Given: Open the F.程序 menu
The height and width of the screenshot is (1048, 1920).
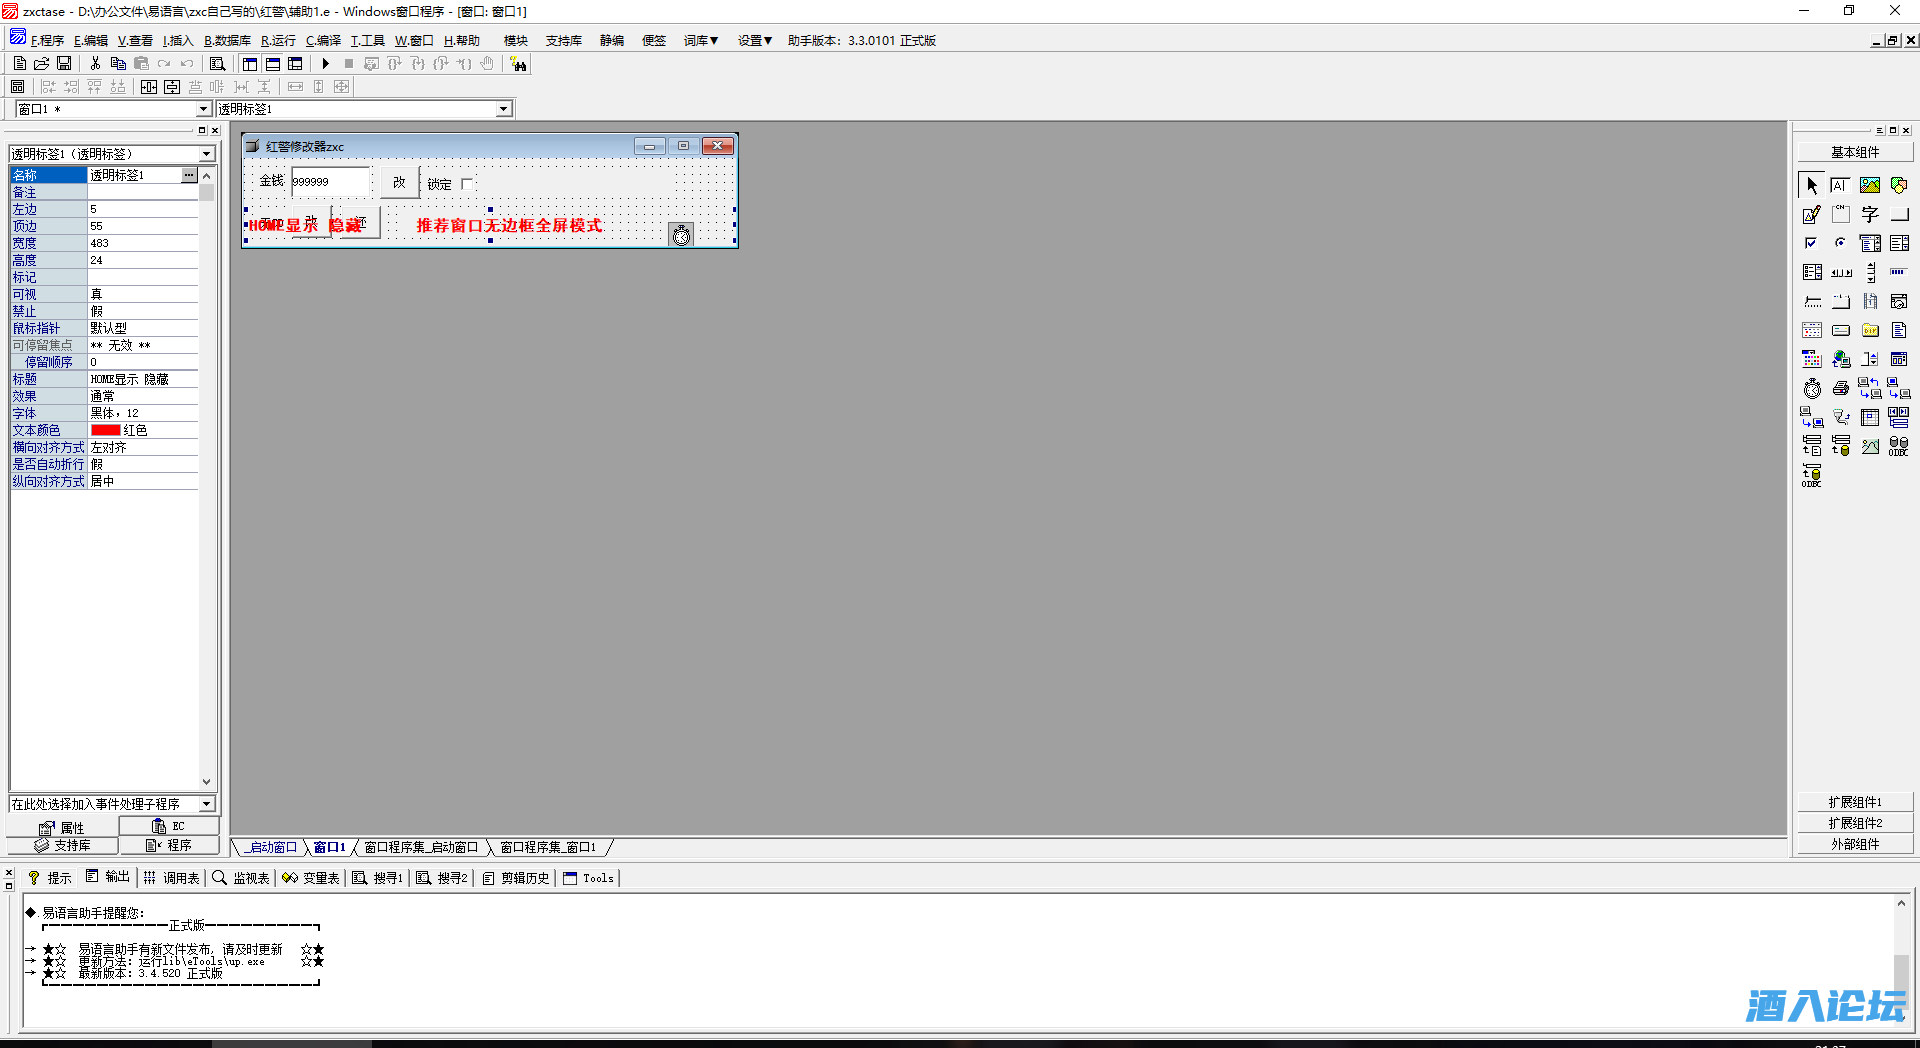Looking at the screenshot, I should (x=47, y=41).
